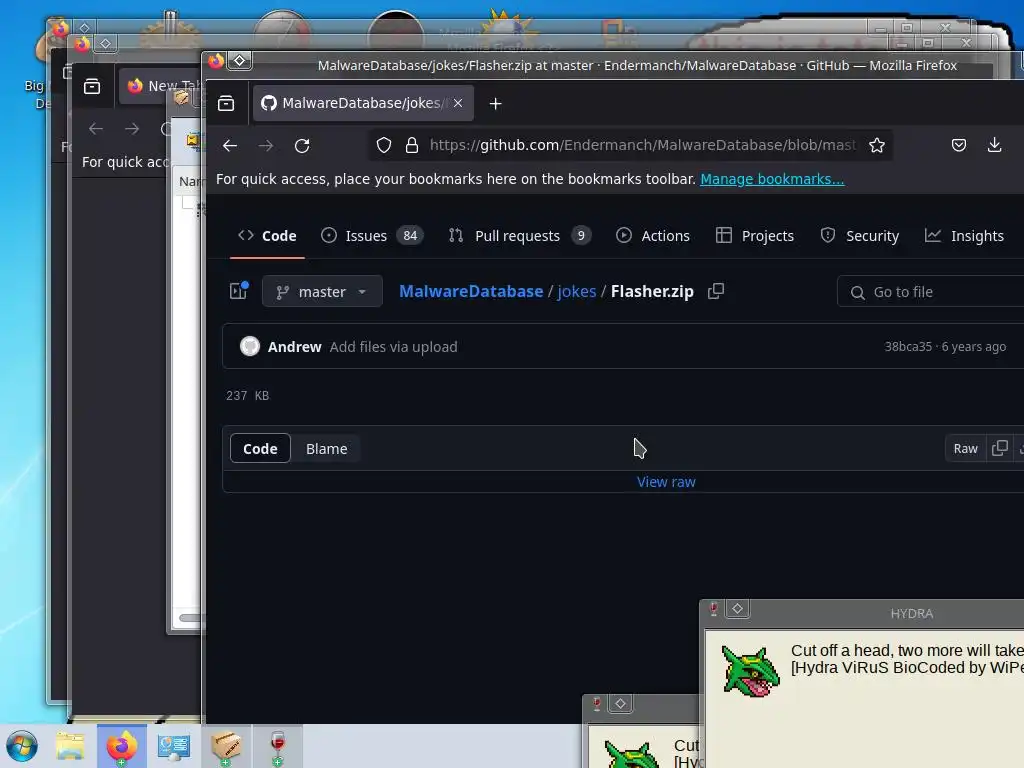Open Firefox downloads arrow

coord(994,145)
